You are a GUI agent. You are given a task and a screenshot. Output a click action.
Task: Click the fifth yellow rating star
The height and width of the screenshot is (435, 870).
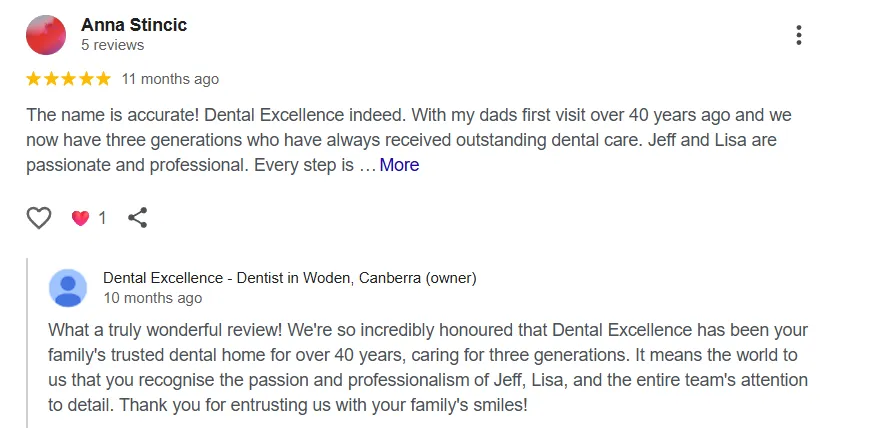click(103, 79)
